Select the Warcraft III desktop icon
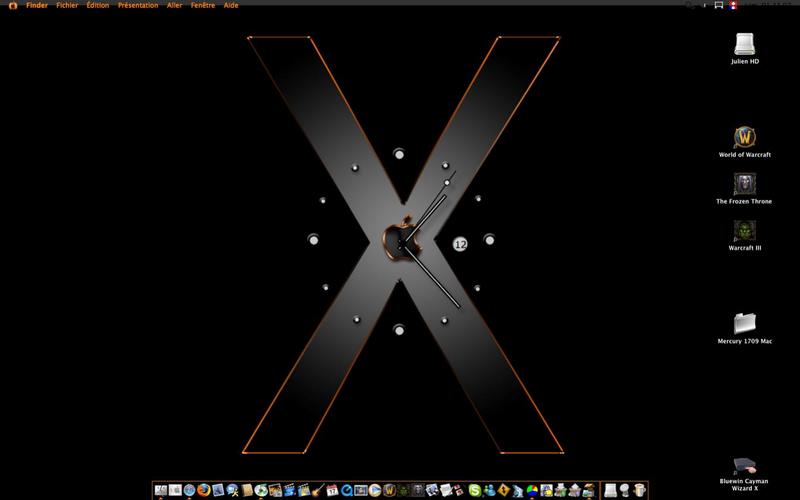Image resolution: width=800 pixels, height=500 pixels. (744, 230)
